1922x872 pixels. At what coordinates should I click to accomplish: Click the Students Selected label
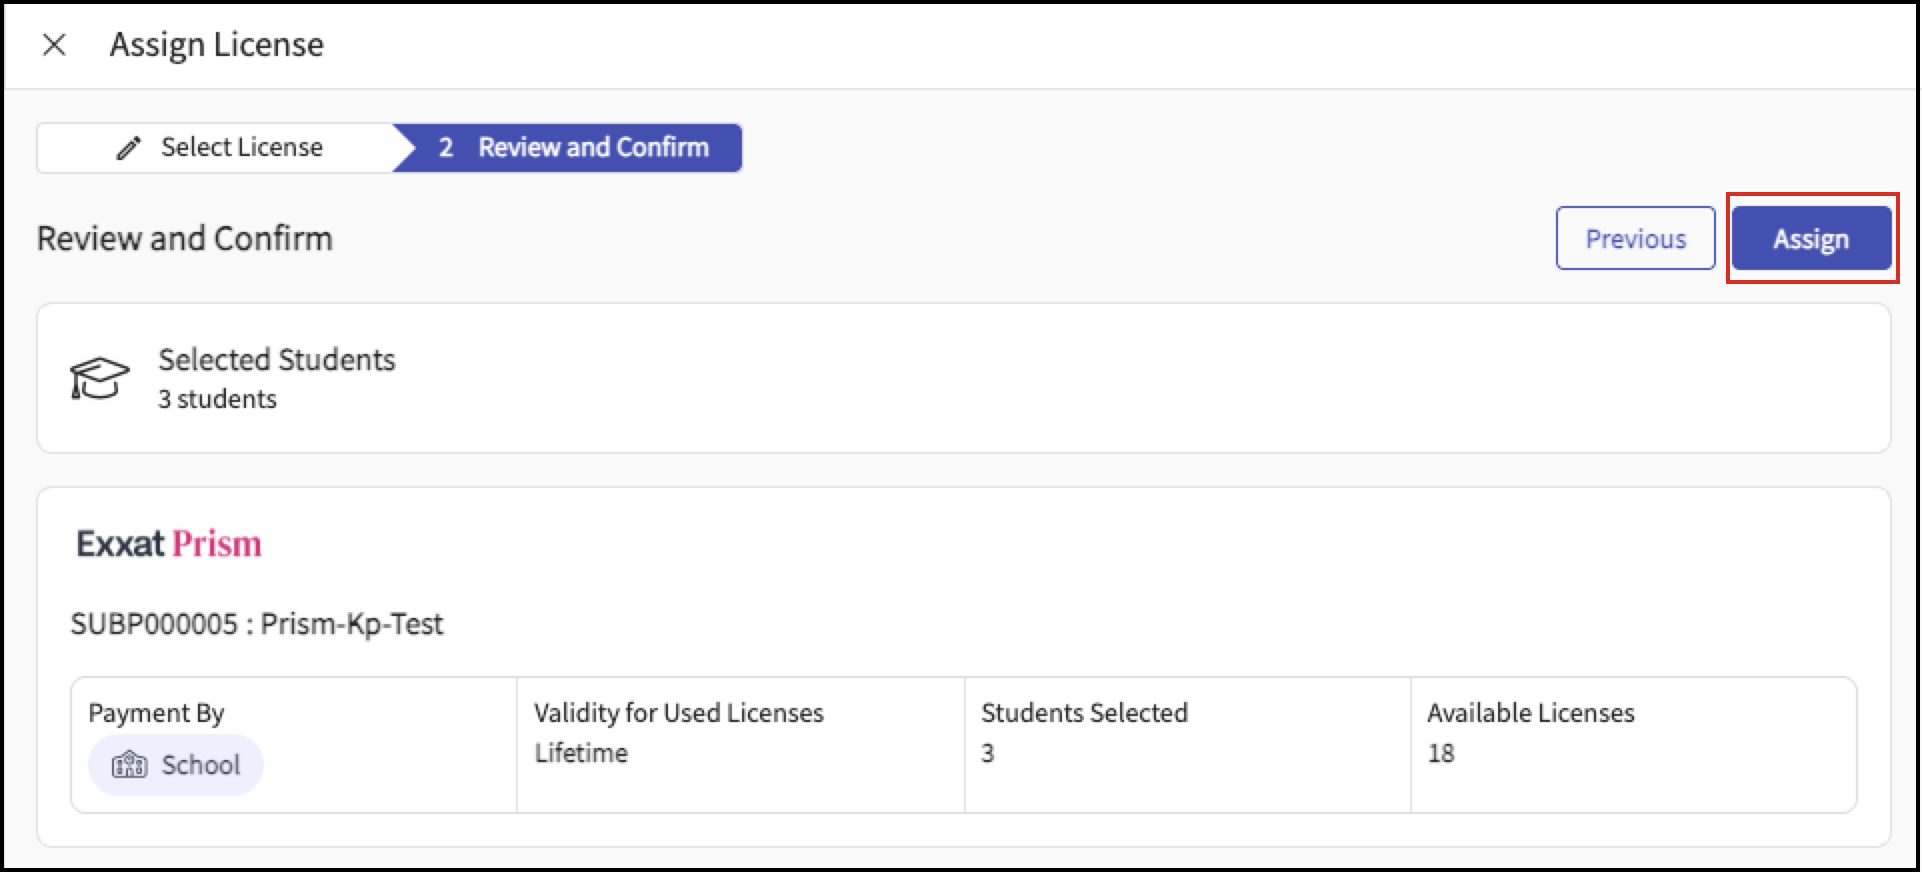click(x=1084, y=713)
